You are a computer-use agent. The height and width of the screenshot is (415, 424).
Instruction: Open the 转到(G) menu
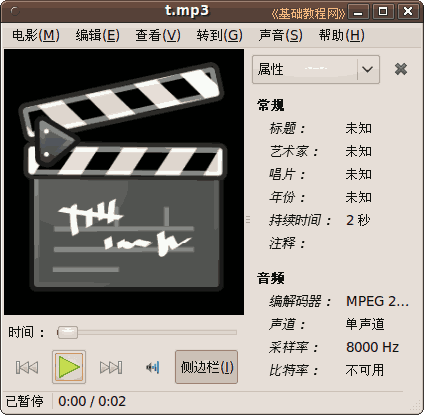click(219, 35)
